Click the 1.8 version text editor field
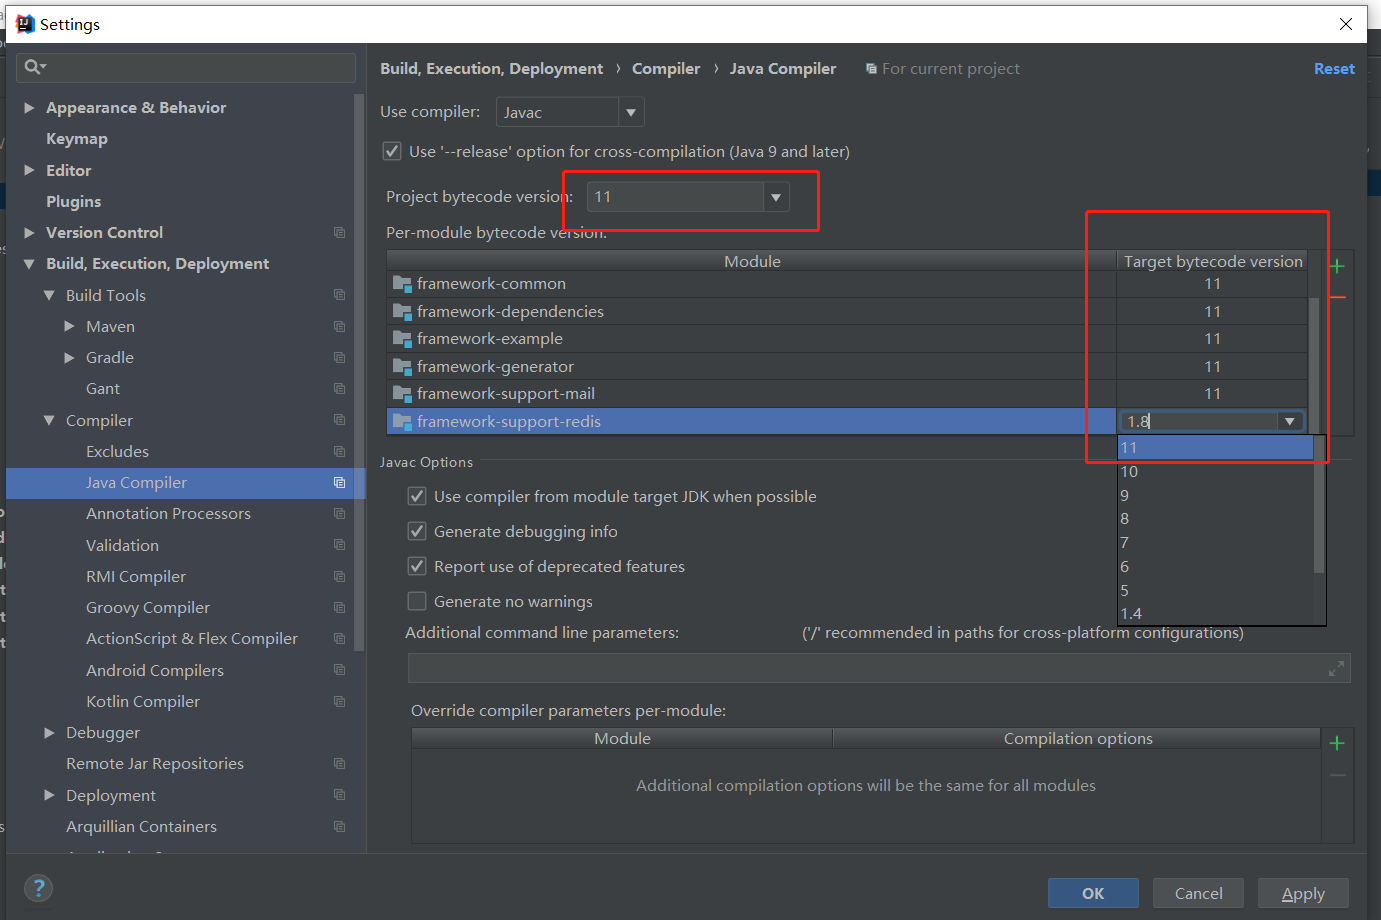 tap(1198, 421)
